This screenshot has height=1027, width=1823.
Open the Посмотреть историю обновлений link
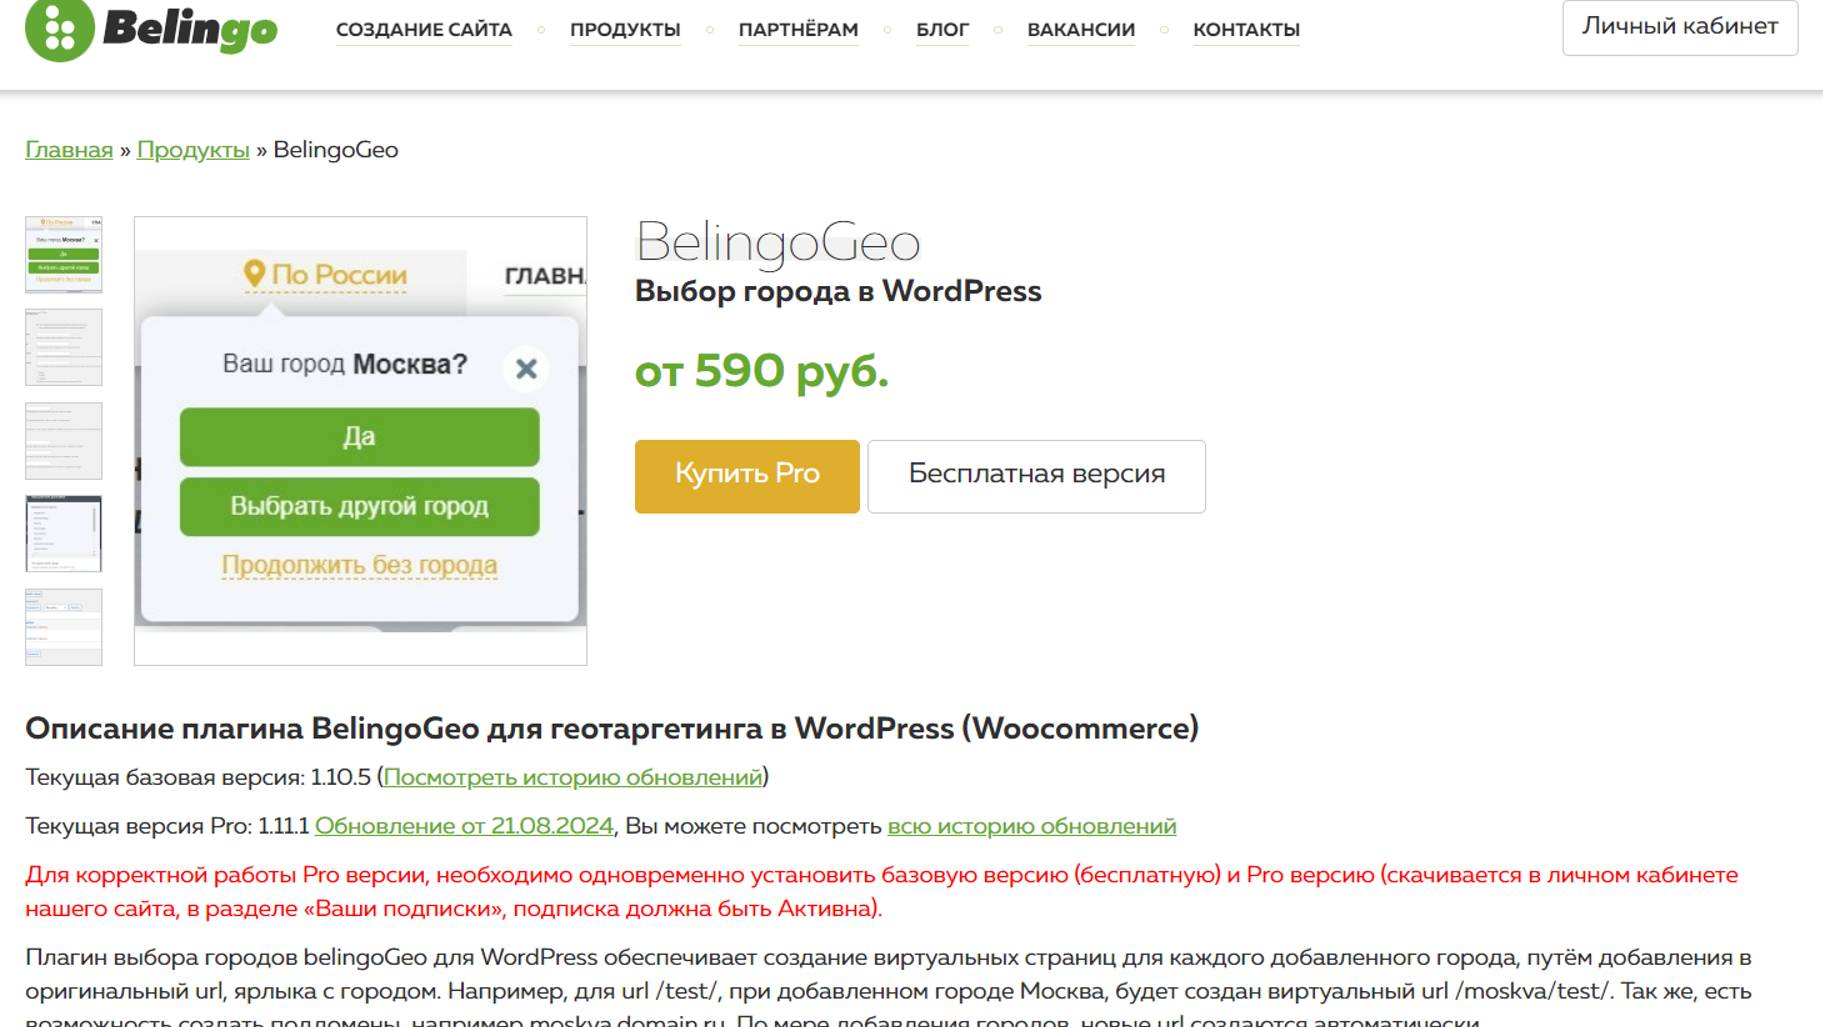(573, 777)
